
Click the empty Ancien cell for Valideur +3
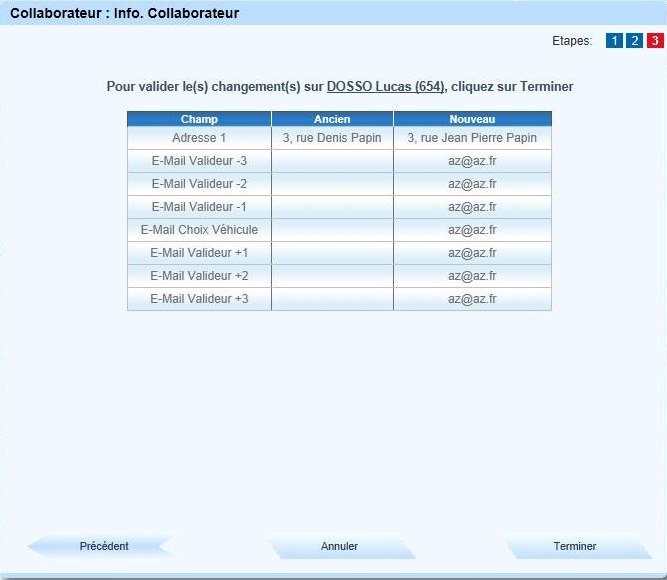(x=332, y=299)
